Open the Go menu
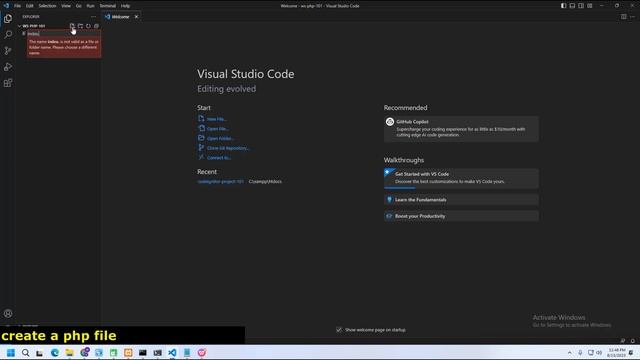 [79, 6]
